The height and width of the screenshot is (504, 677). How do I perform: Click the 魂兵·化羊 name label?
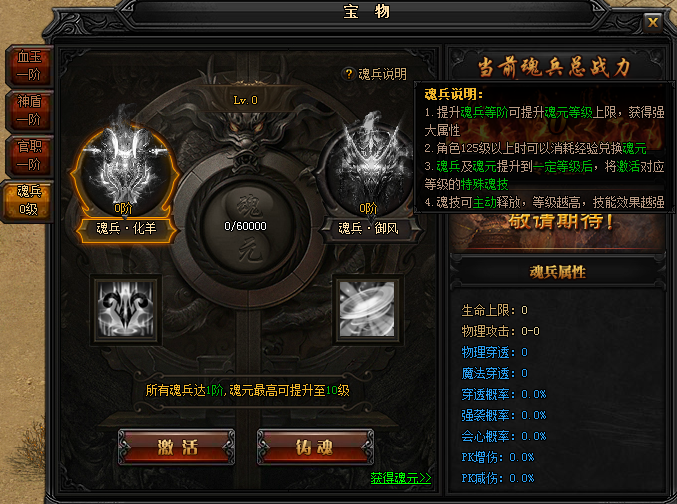click(x=126, y=228)
